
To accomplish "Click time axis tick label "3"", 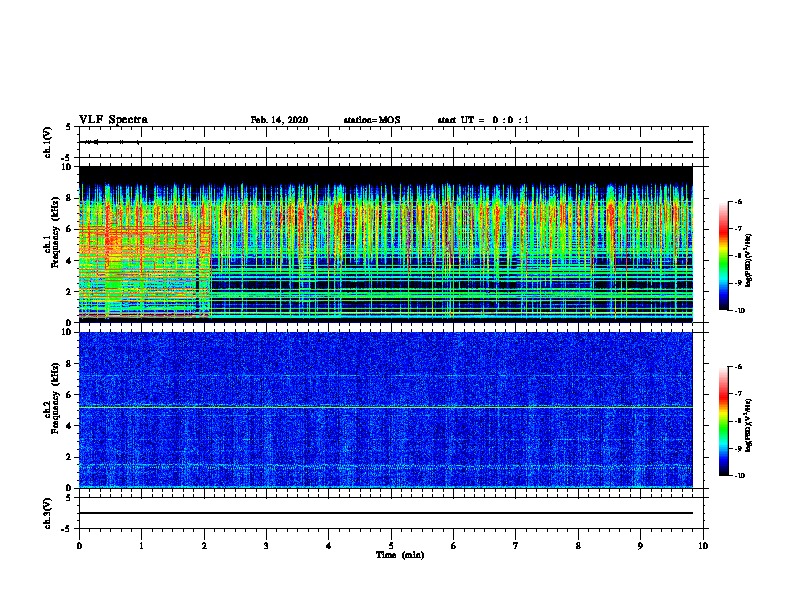I will [x=266, y=545].
